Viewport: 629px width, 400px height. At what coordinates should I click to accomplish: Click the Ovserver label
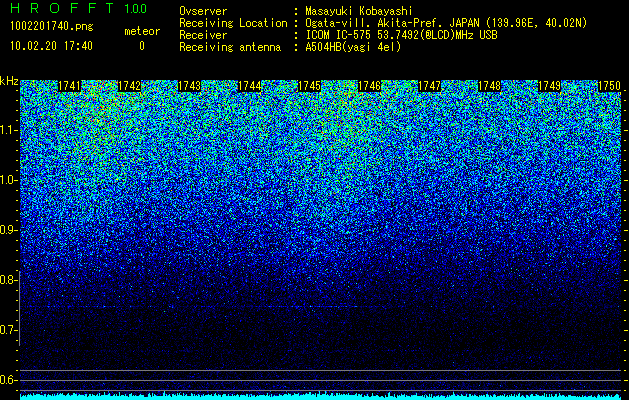pos(203,11)
